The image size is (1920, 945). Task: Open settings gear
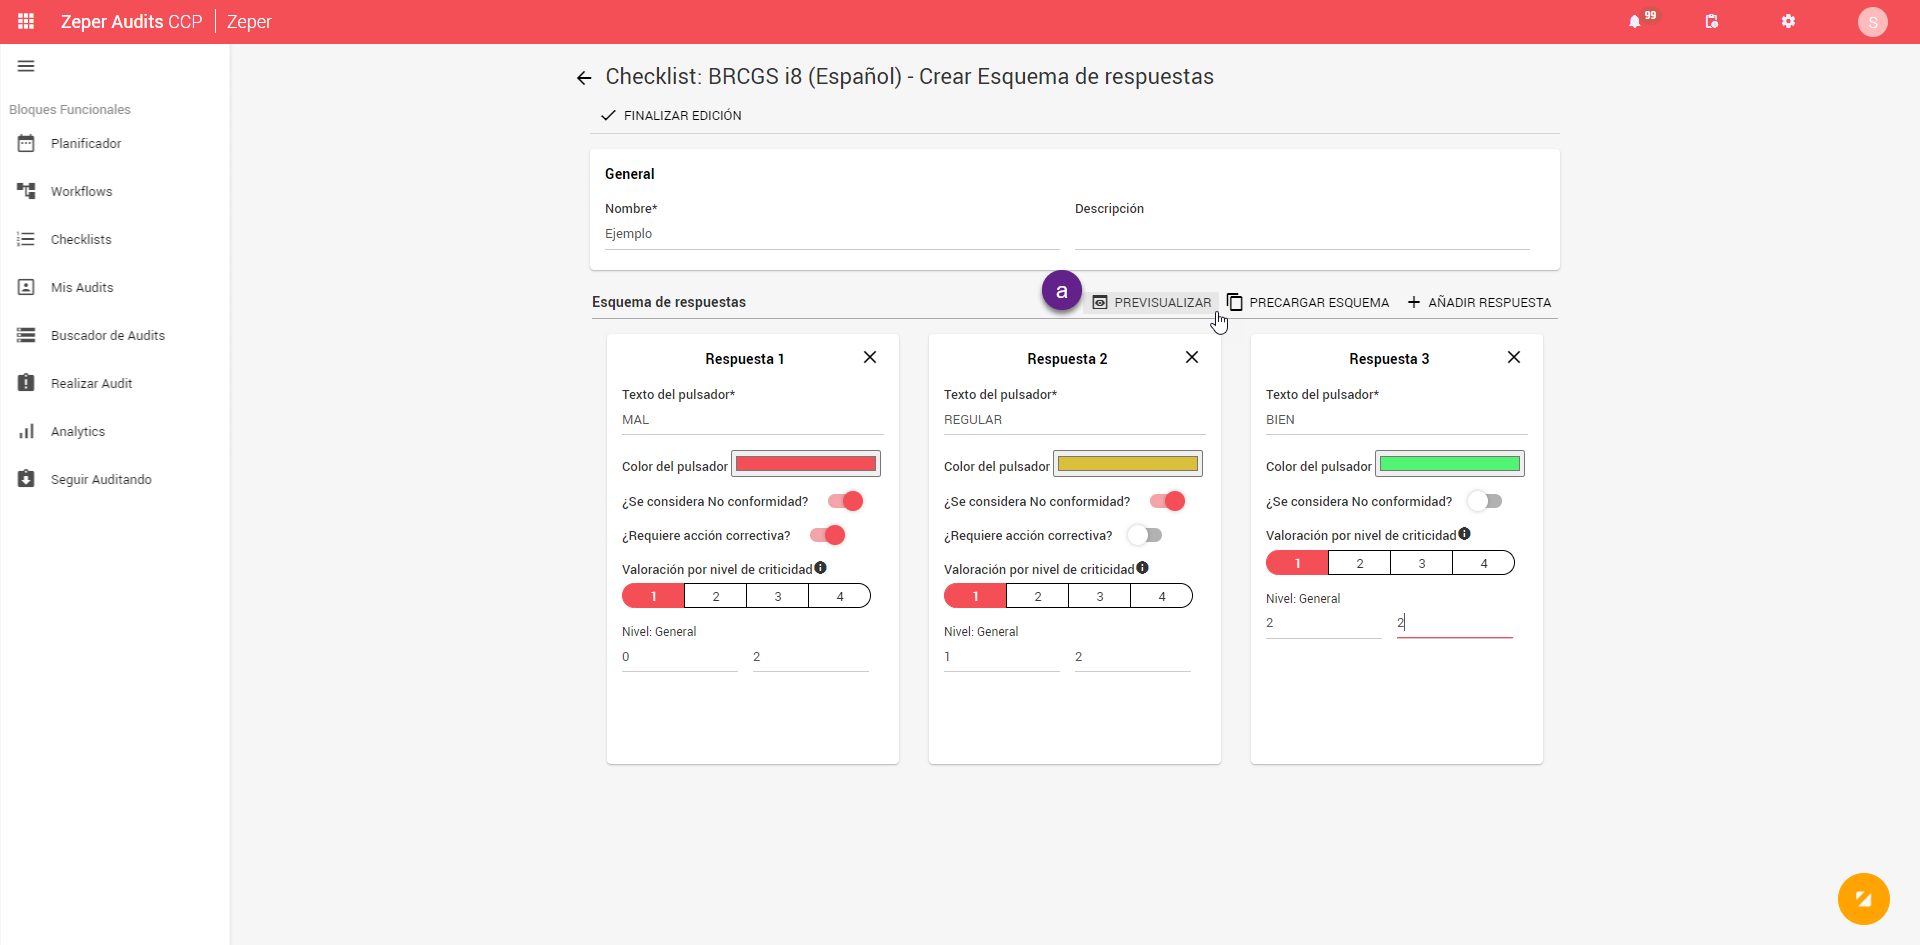pyautogui.click(x=1788, y=21)
